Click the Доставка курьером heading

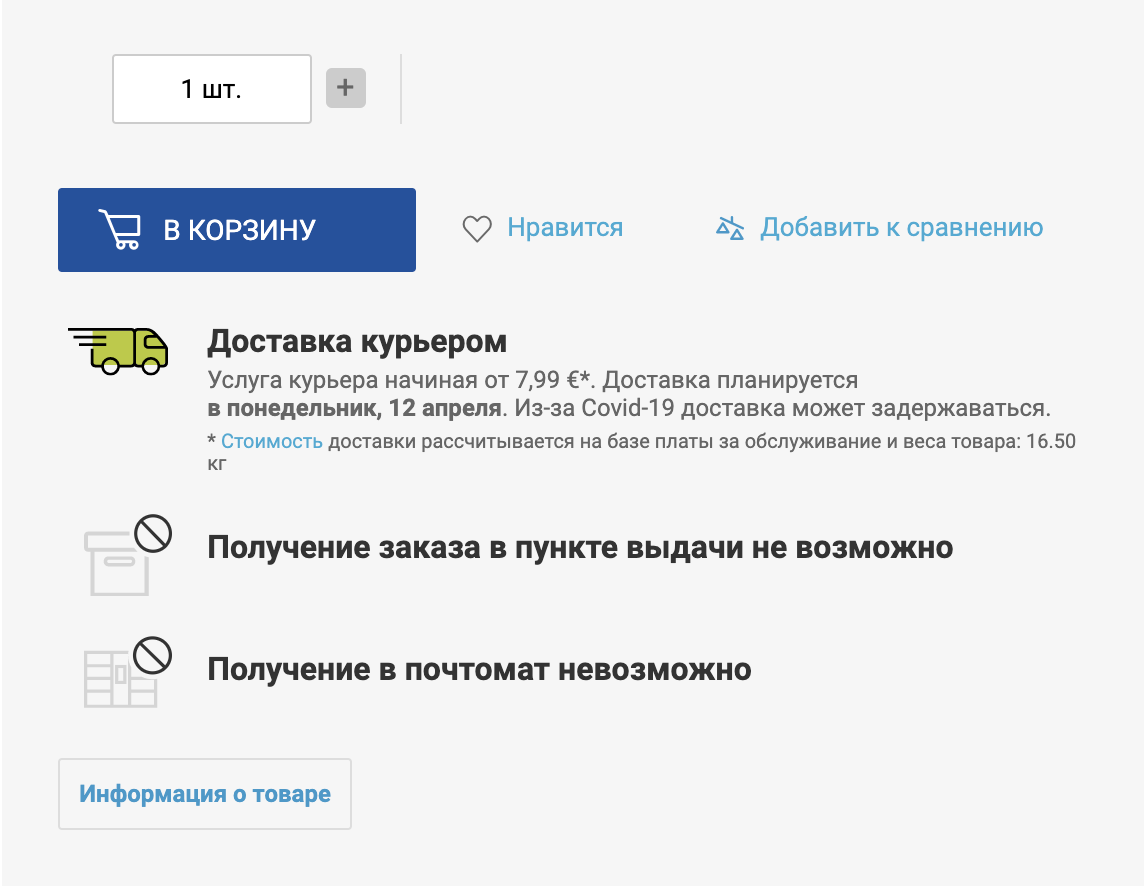pos(357,341)
